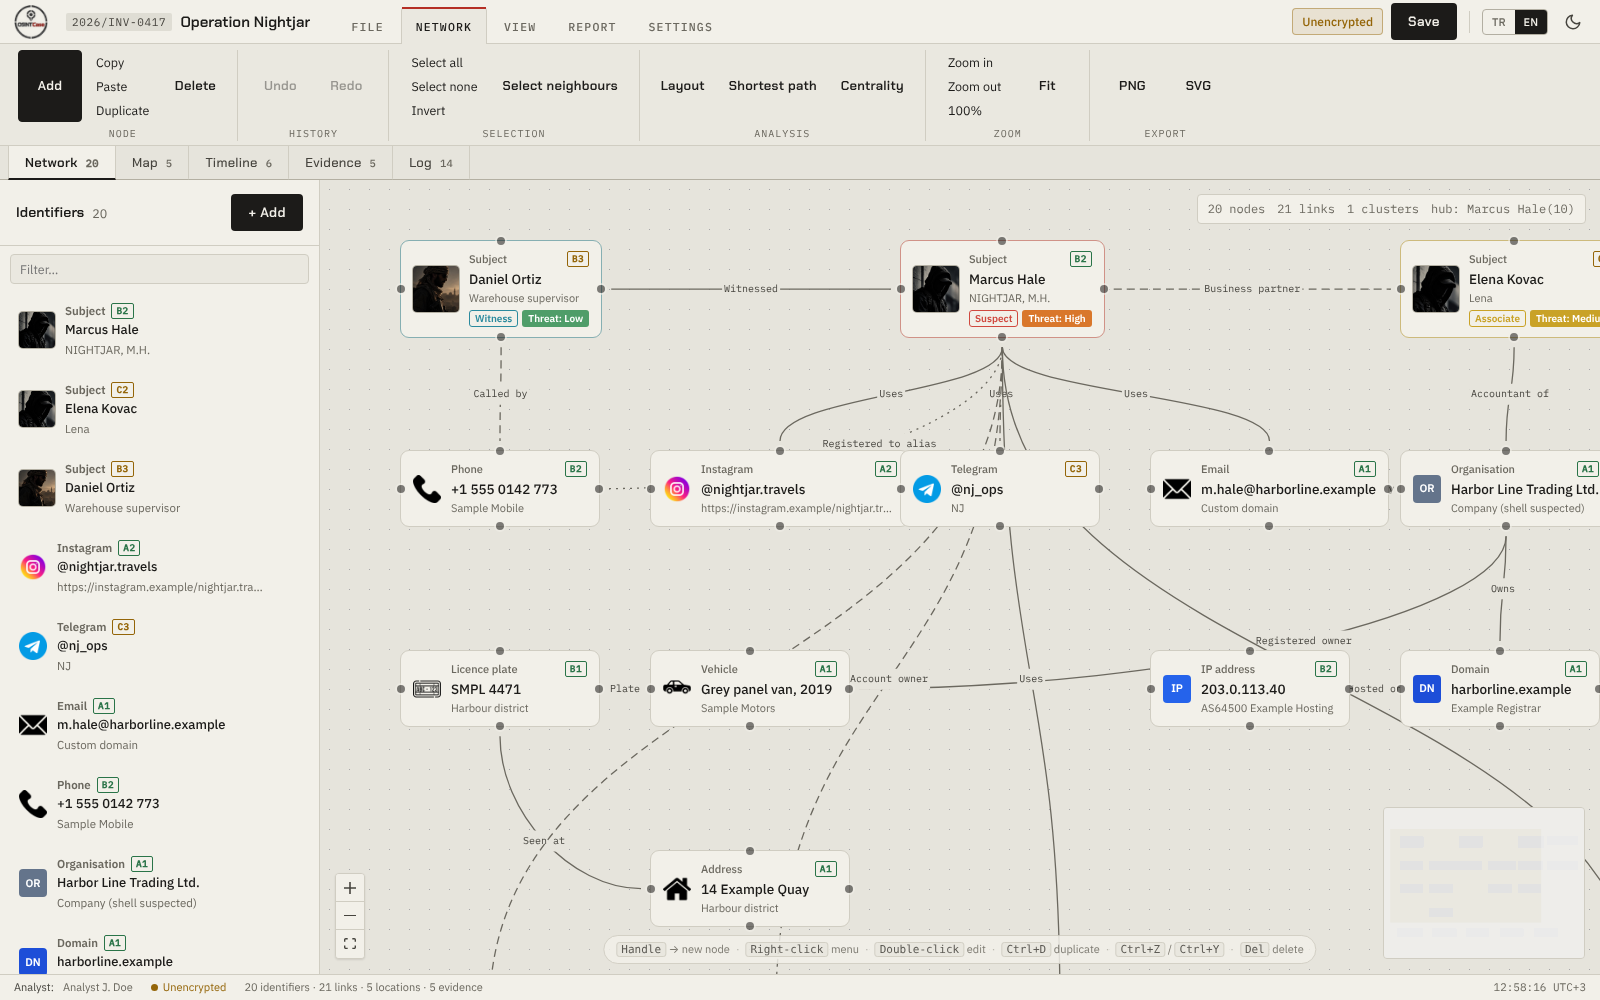Toggle the Unencrypted status badge

point(1337,22)
